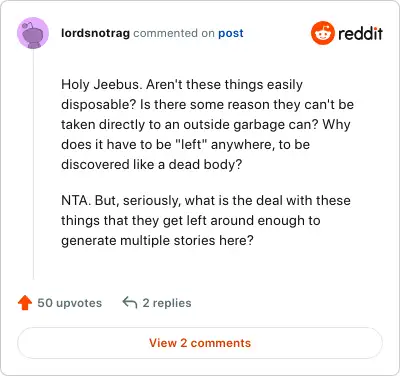Click the quoted word "left" in comment

point(191,144)
